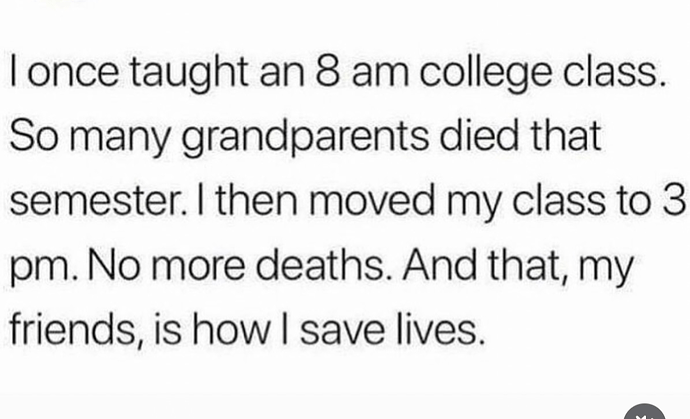Click the word "died" in second line

point(478,135)
